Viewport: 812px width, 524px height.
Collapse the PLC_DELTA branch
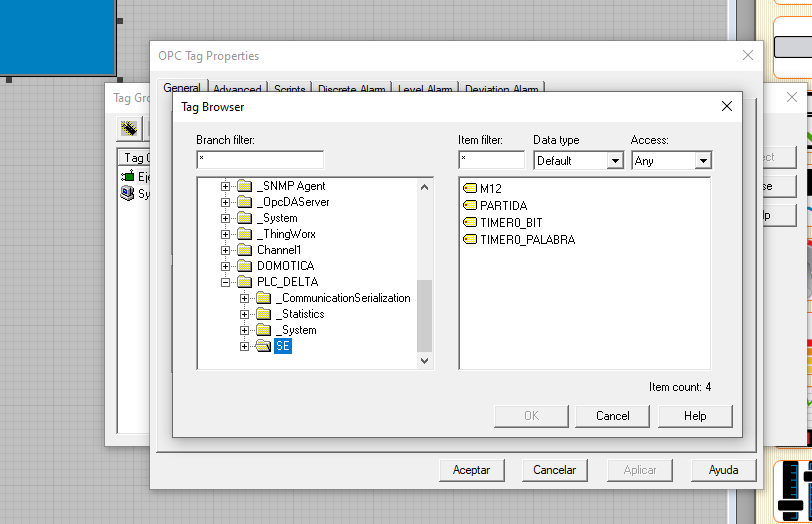226,282
